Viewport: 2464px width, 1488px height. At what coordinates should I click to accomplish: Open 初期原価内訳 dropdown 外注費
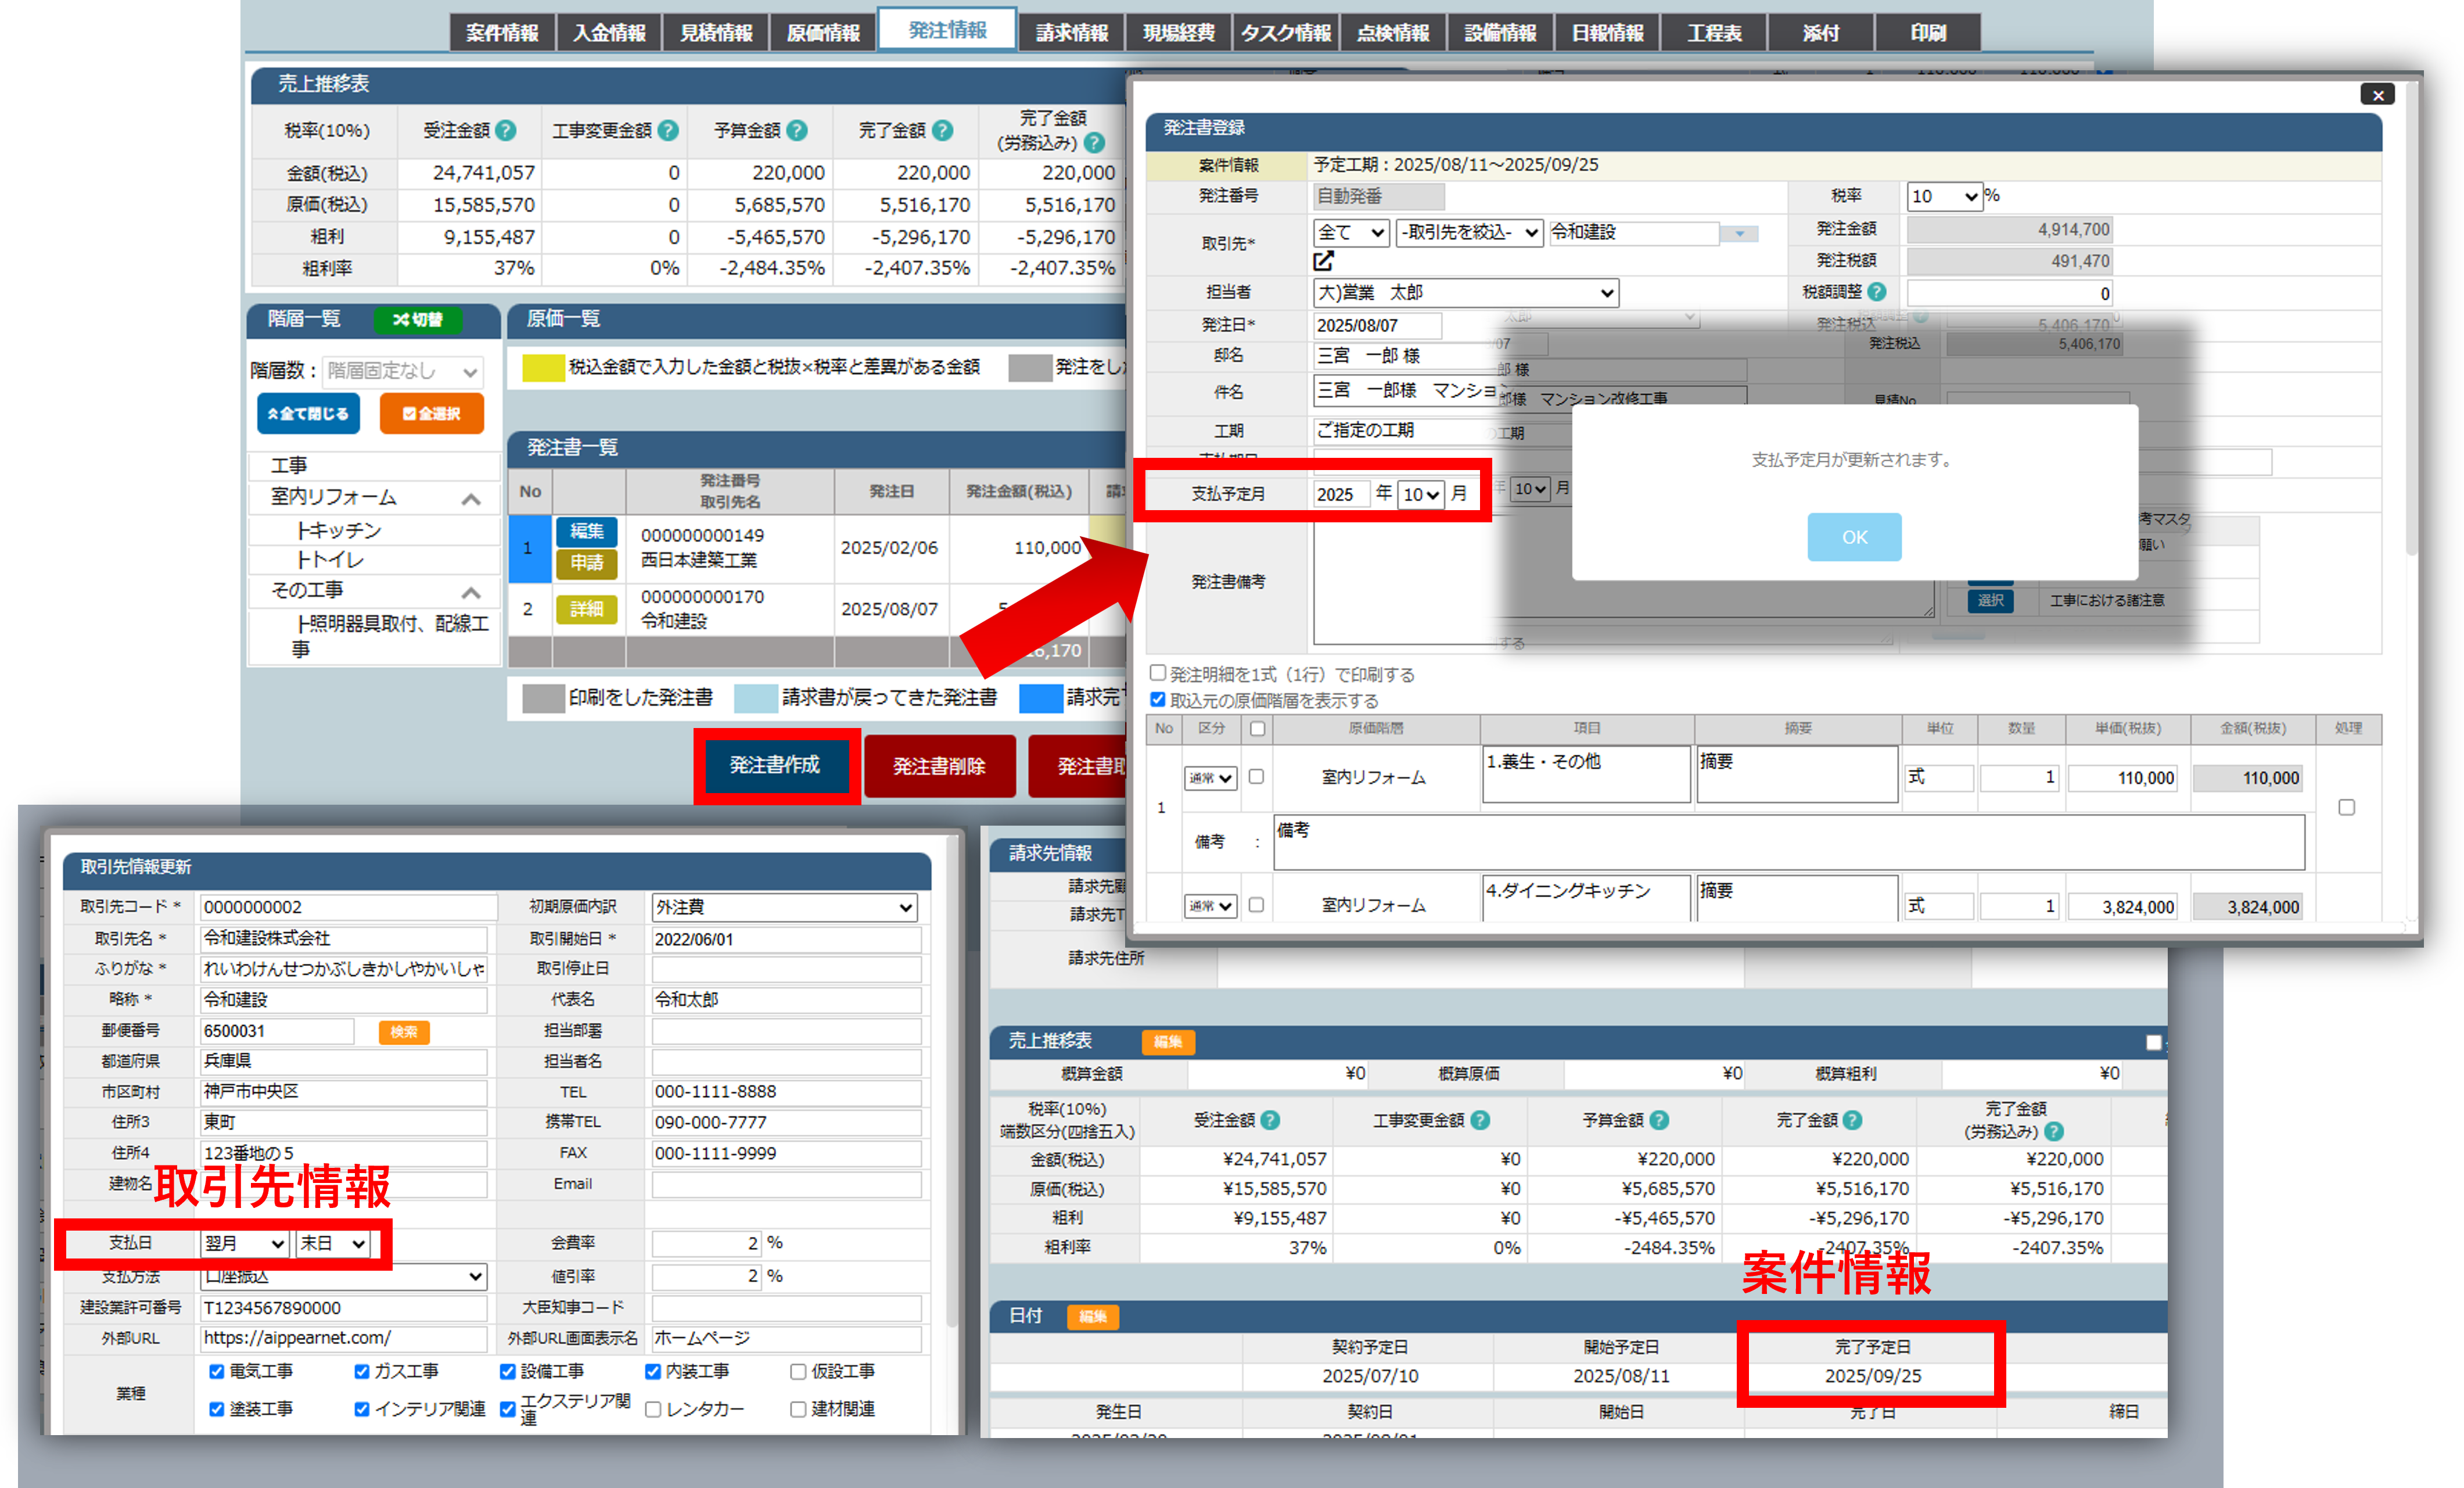click(x=784, y=907)
